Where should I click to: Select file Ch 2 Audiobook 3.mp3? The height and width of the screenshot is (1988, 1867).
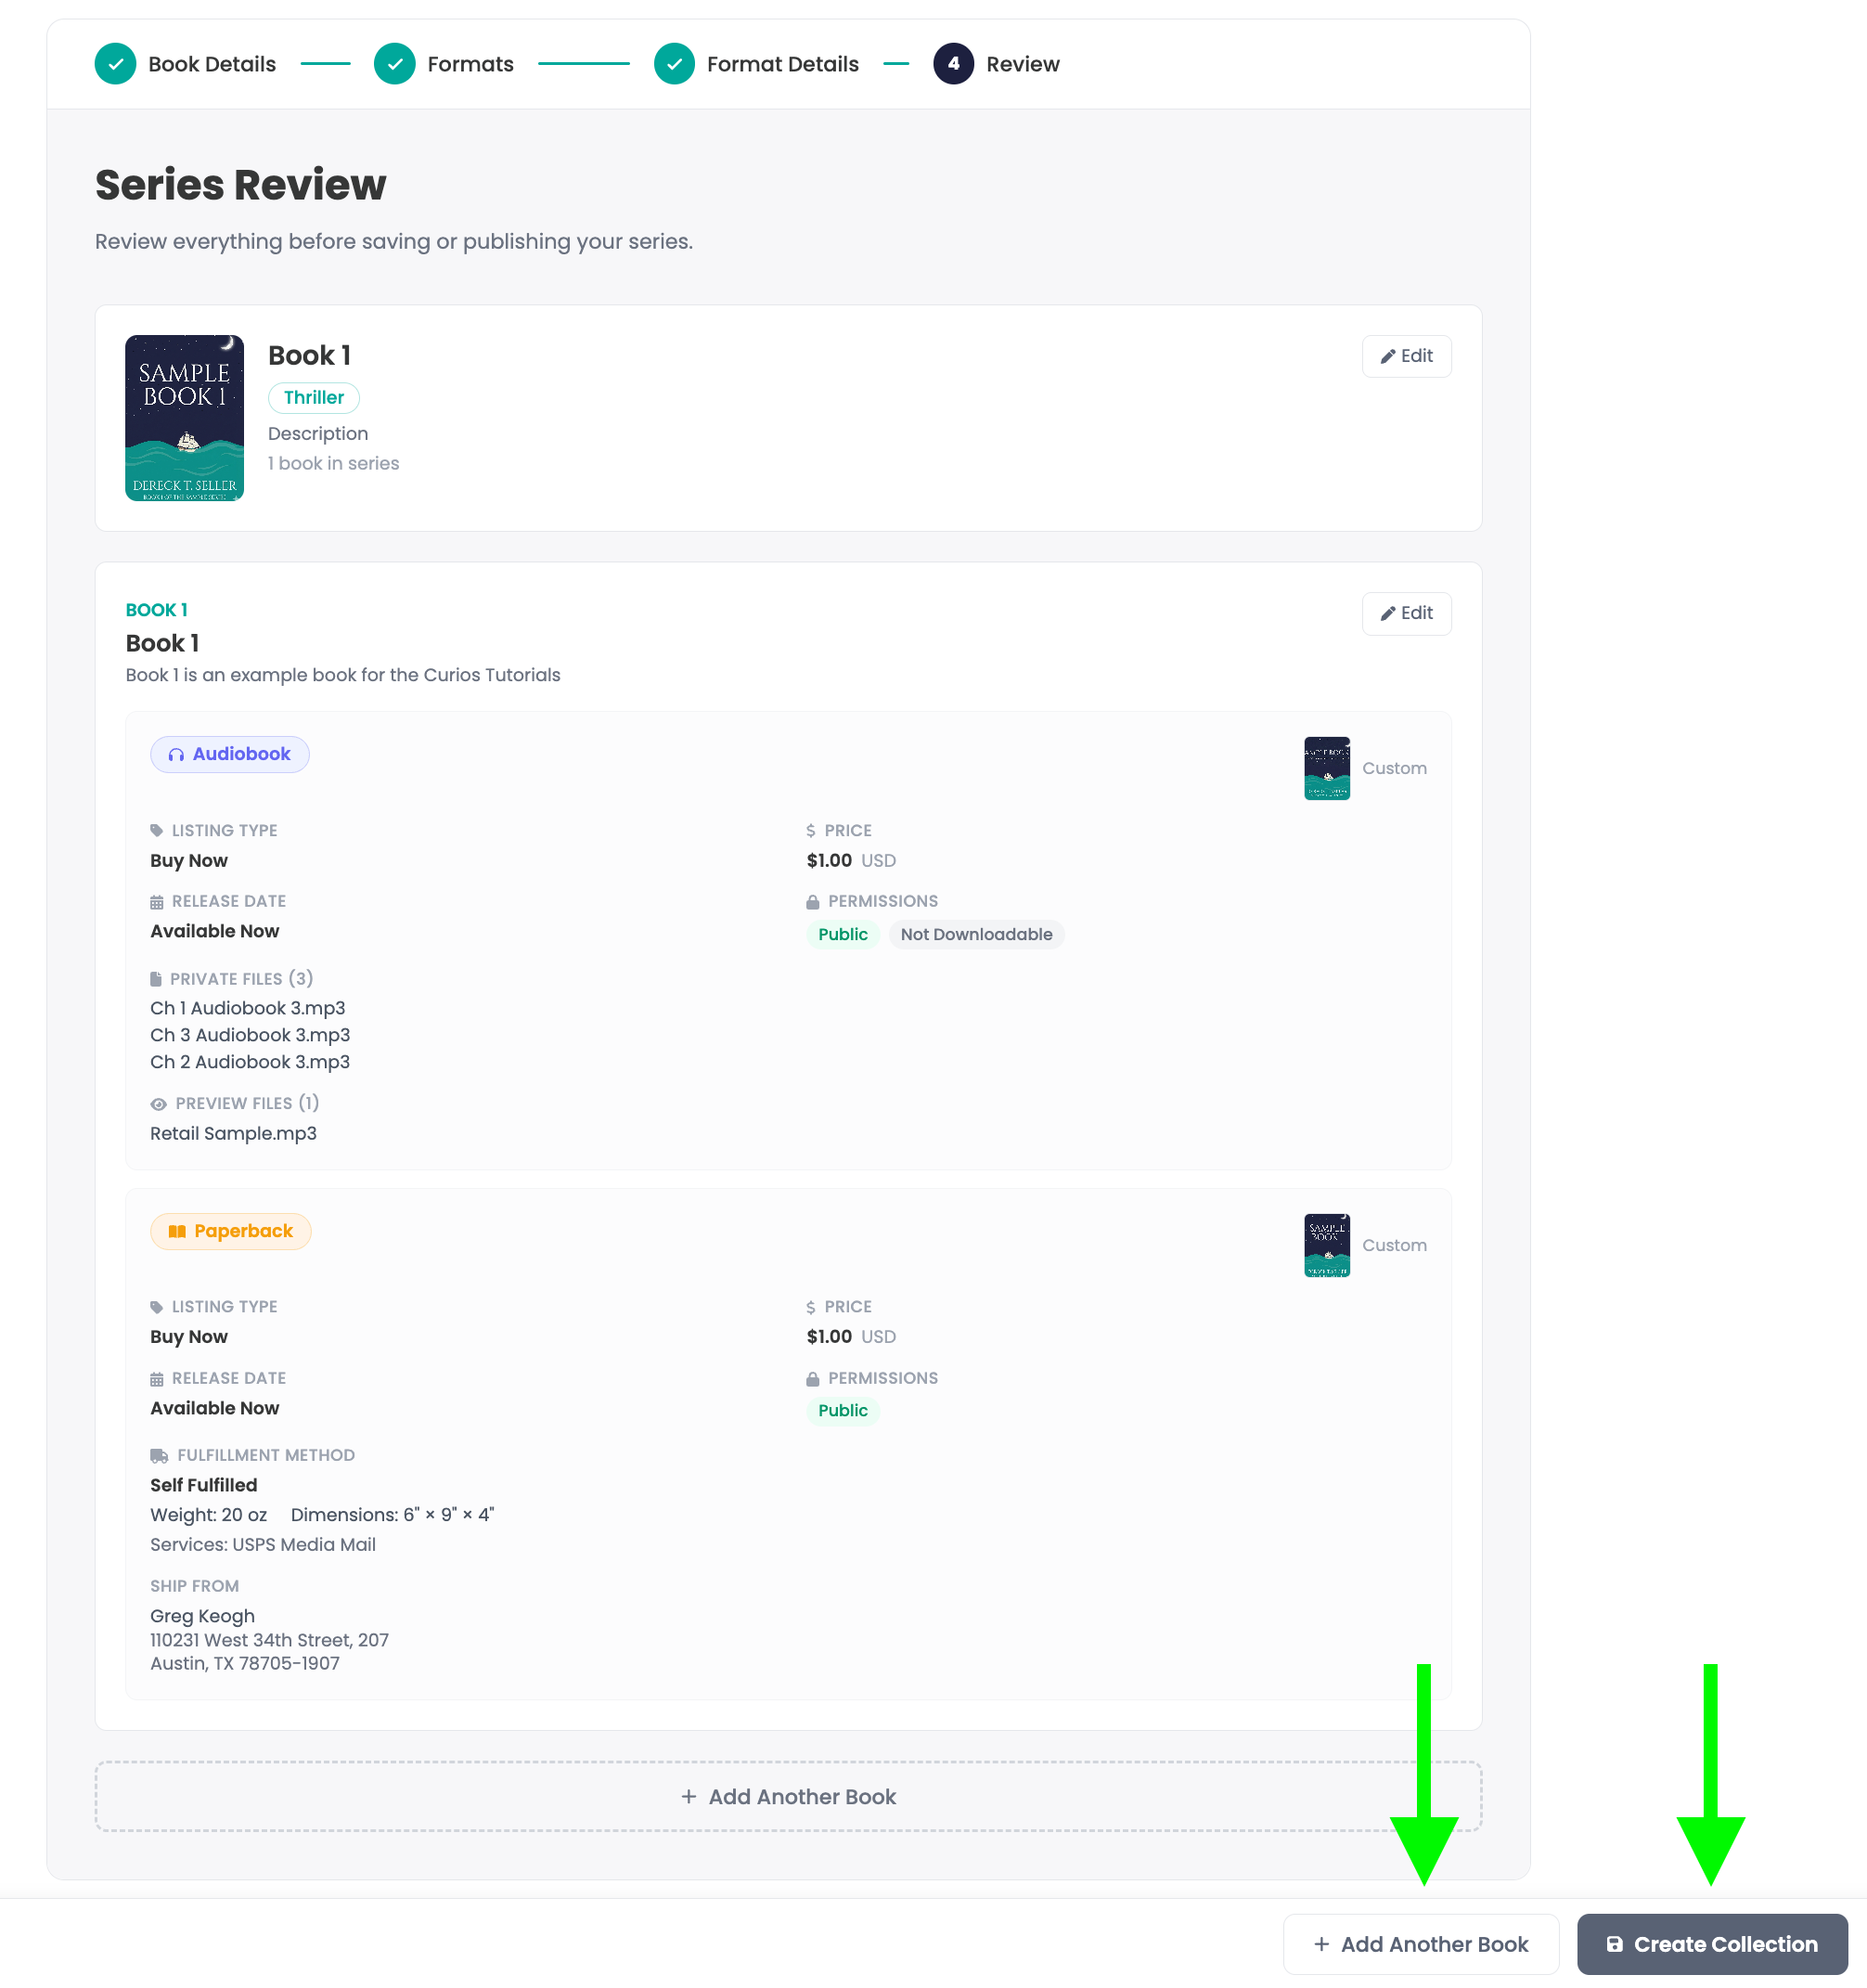pyautogui.click(x=250, y=1062)
